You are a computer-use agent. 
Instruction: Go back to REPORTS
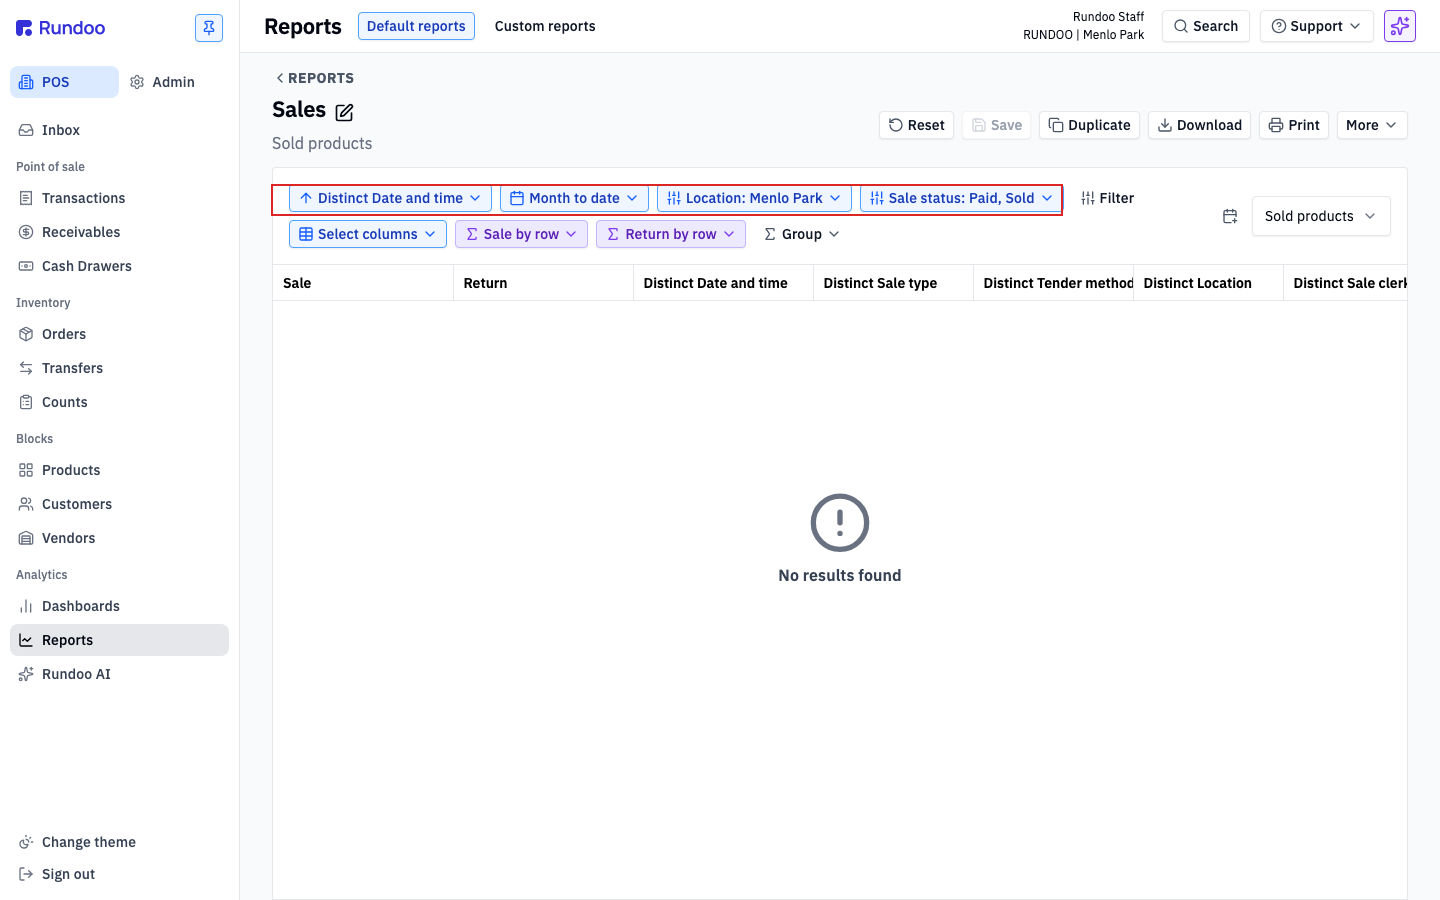tap(314, 78)
